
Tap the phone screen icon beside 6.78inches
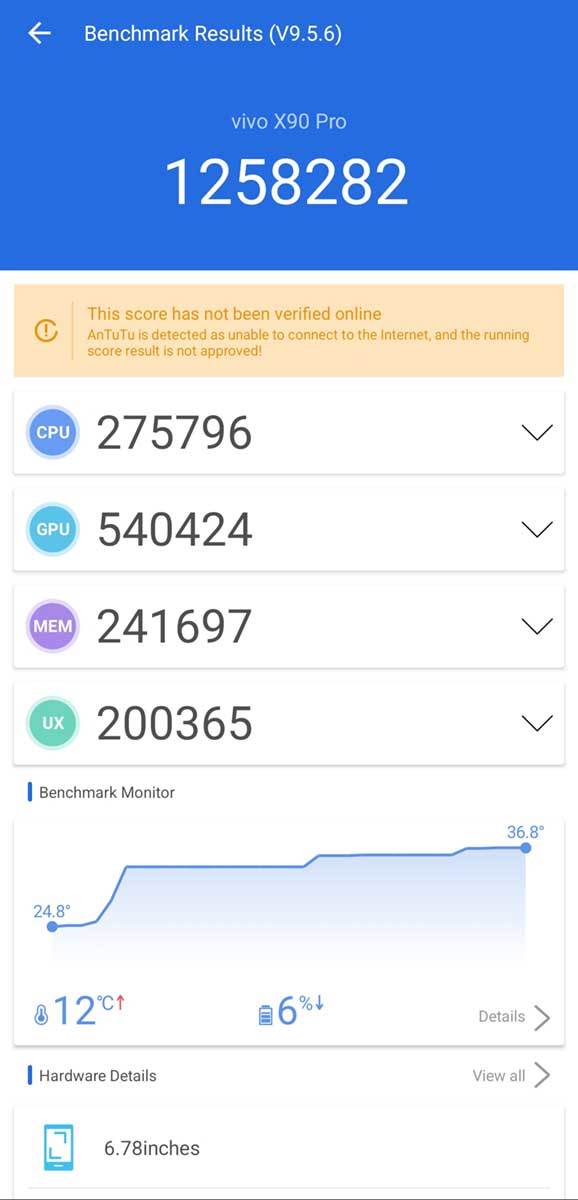point(58,1147)
